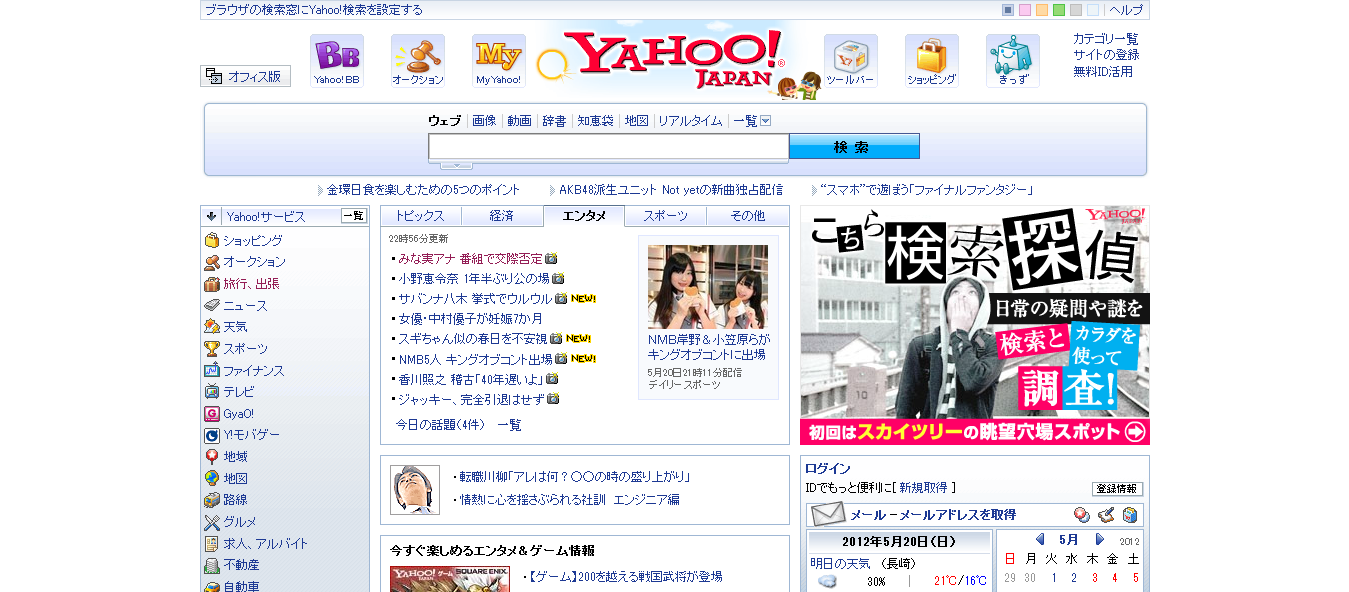This screenshot has width=1349, height=592.
Task: Switch to the トピックス tab
Action: (421, 216)
